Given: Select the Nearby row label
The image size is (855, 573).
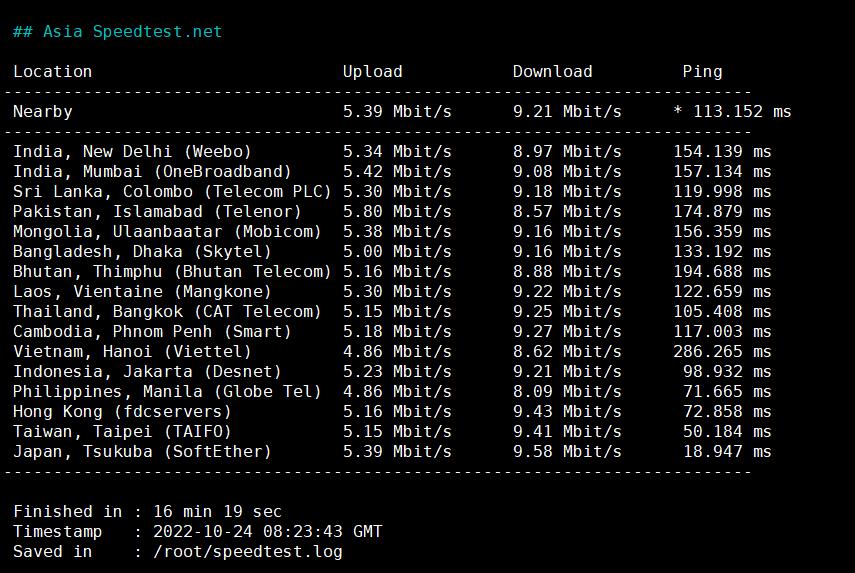Looking at the screenshot, I should point(42,112).
